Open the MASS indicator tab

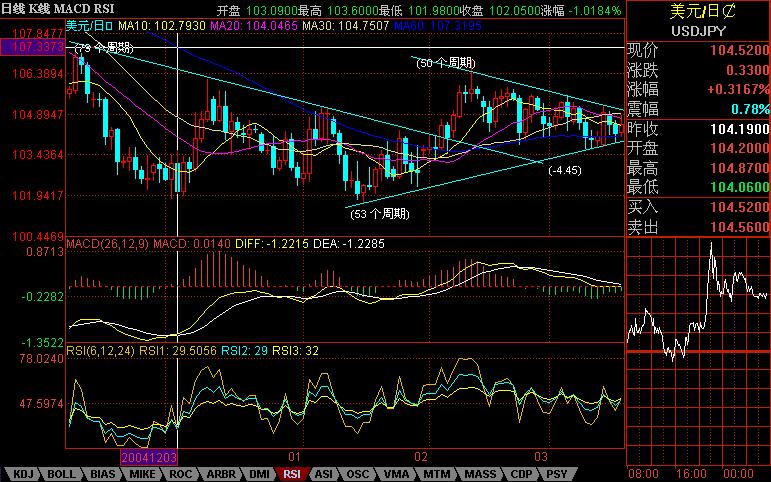pyautogui.click(x=480, y=474)
